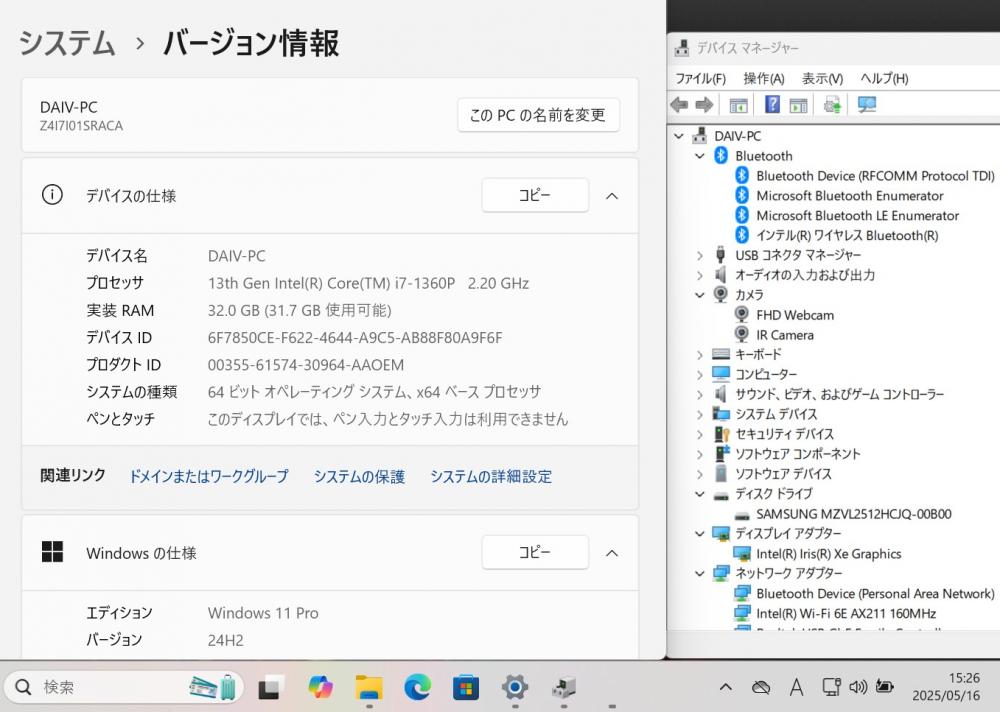Open the システムの詳細設定 link
This screenshot has width=1000, height=712.
tap(491, 477)
